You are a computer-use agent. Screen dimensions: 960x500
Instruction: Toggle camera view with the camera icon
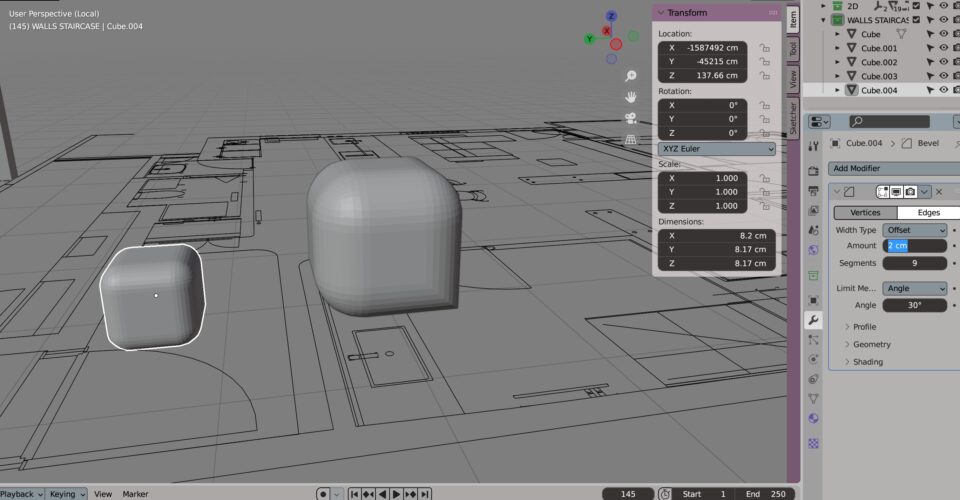631,118
